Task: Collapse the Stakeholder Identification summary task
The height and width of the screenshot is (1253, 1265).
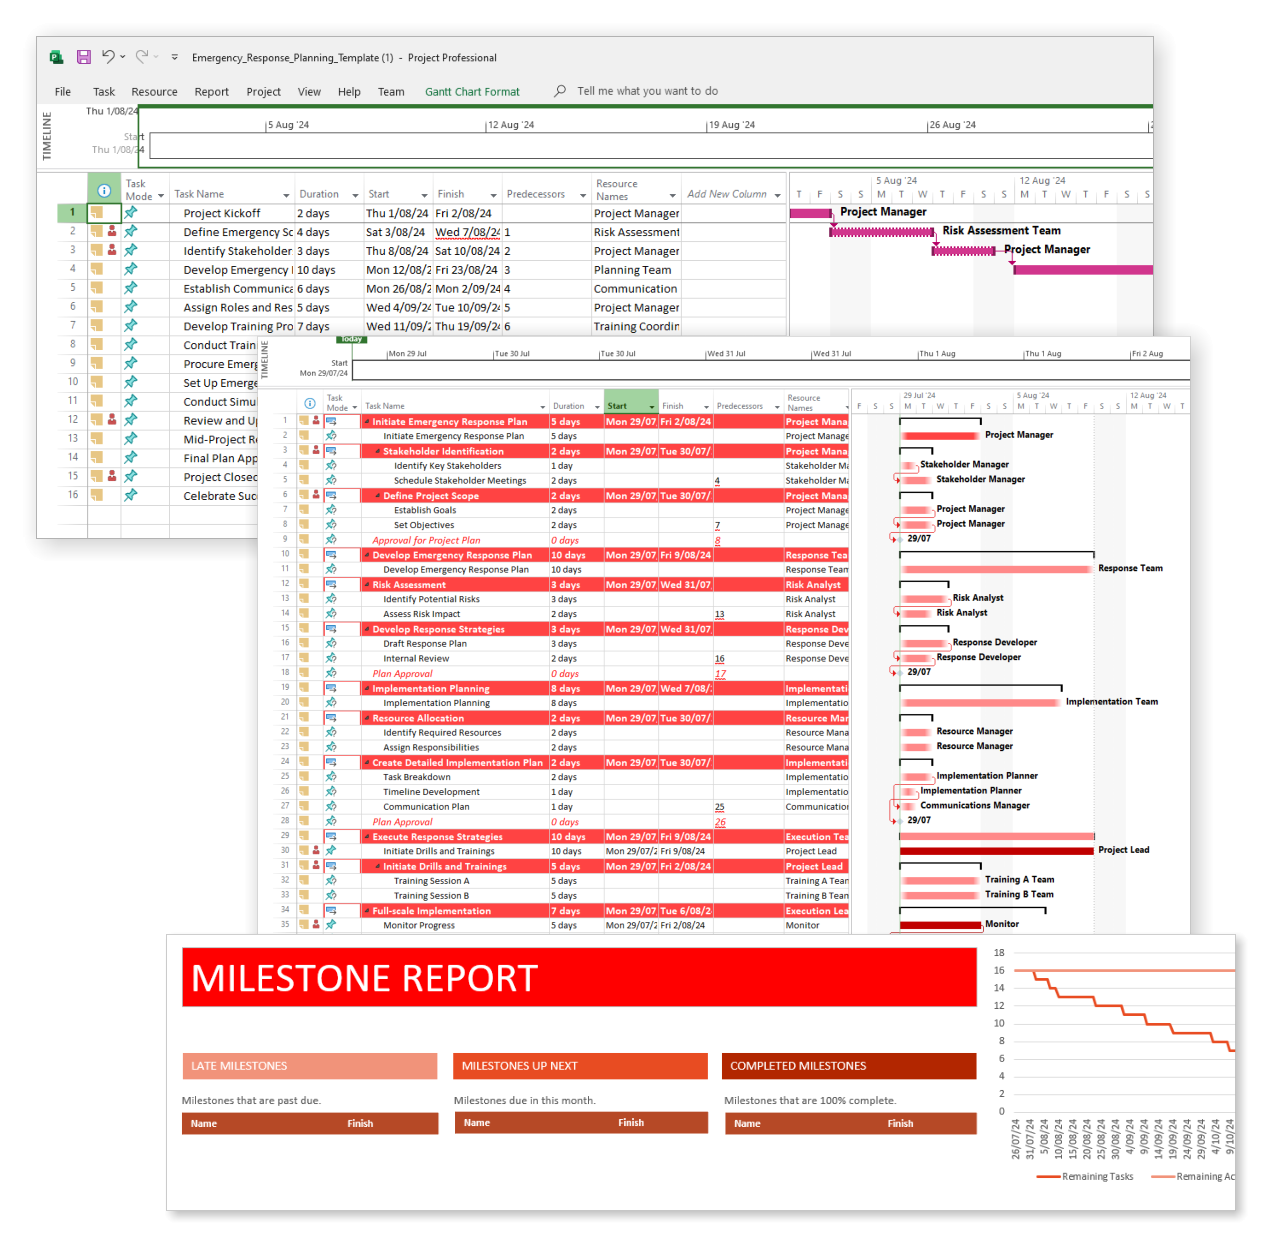Action: pos(378,451)
